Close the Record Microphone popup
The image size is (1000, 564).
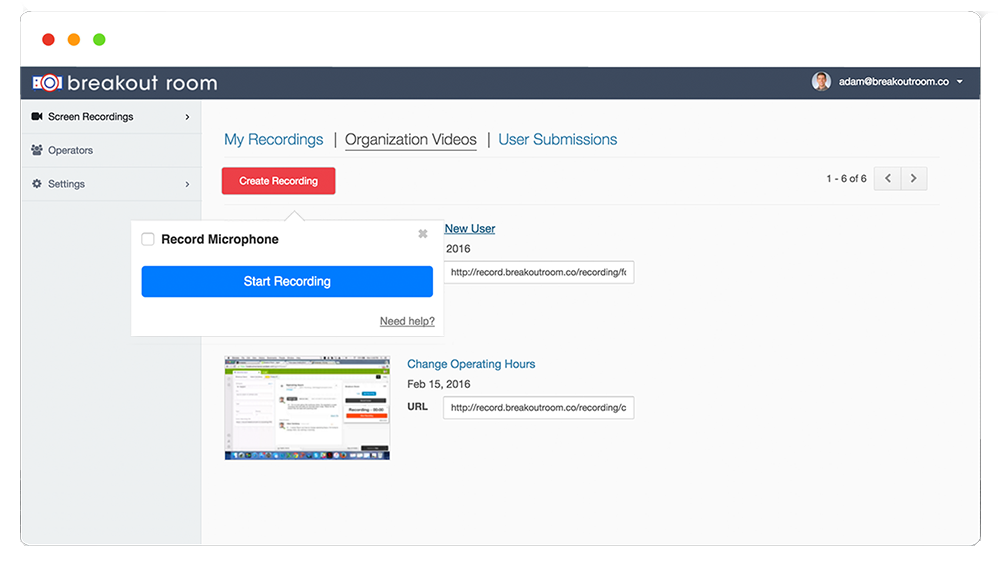423,234
